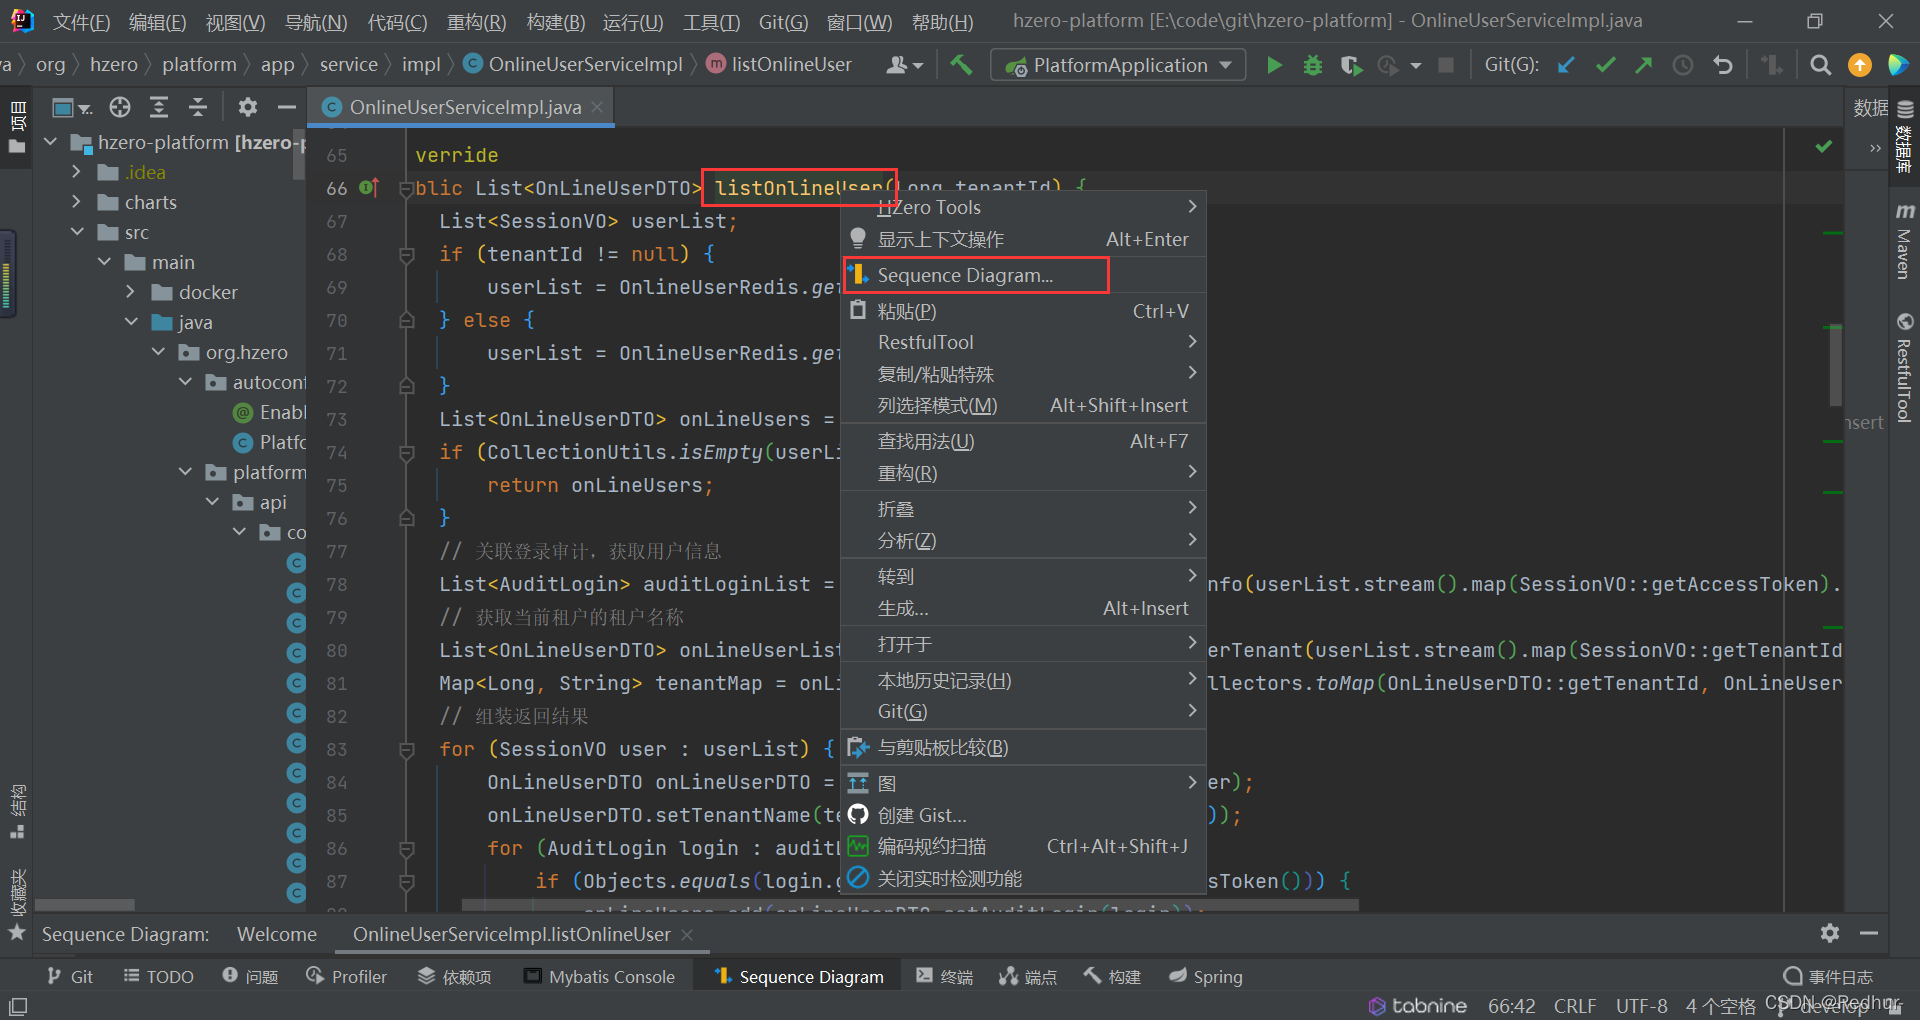This screenshot has height=1020, width=1920.
Task: Open the TODO tool window
Action: coord(158,976)
